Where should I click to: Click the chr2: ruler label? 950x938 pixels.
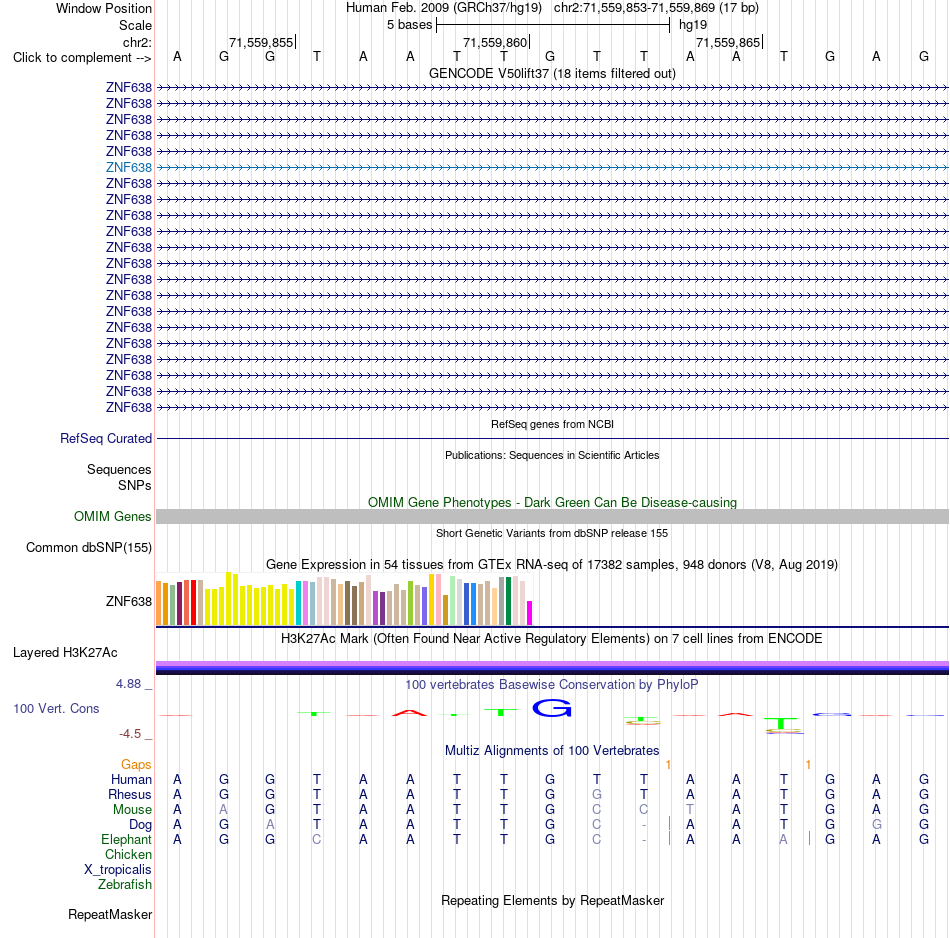pos(137,42)
